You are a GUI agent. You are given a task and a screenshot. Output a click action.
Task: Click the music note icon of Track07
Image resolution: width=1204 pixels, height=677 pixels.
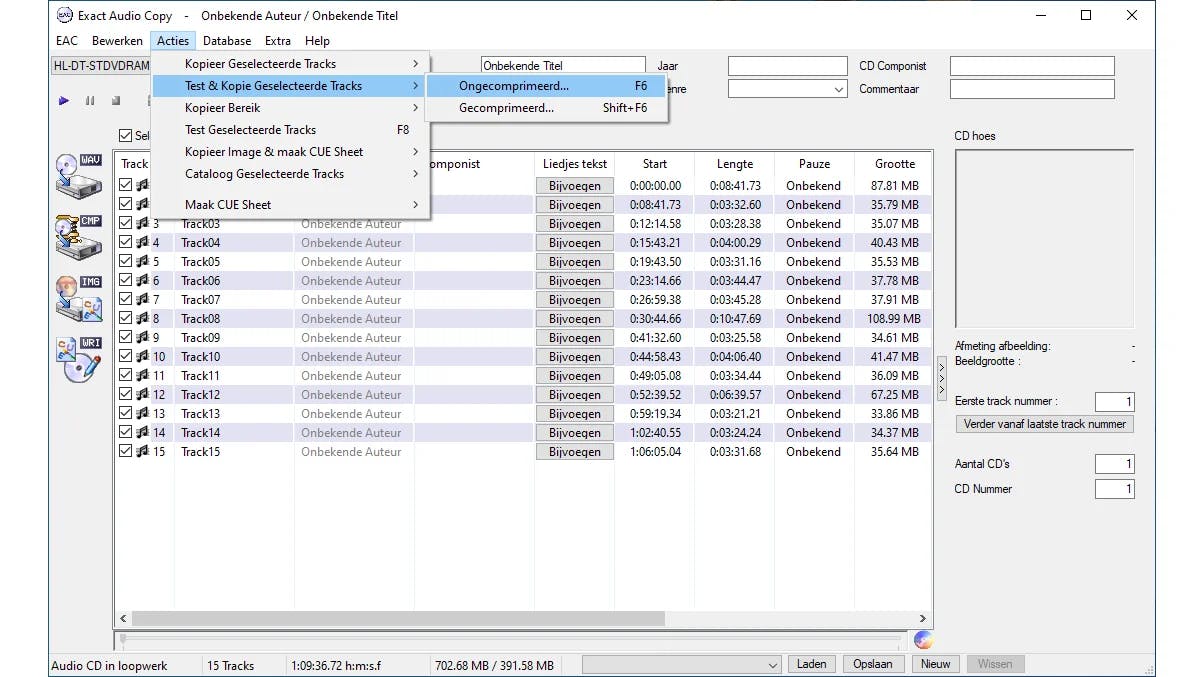[x=142, y=299]
